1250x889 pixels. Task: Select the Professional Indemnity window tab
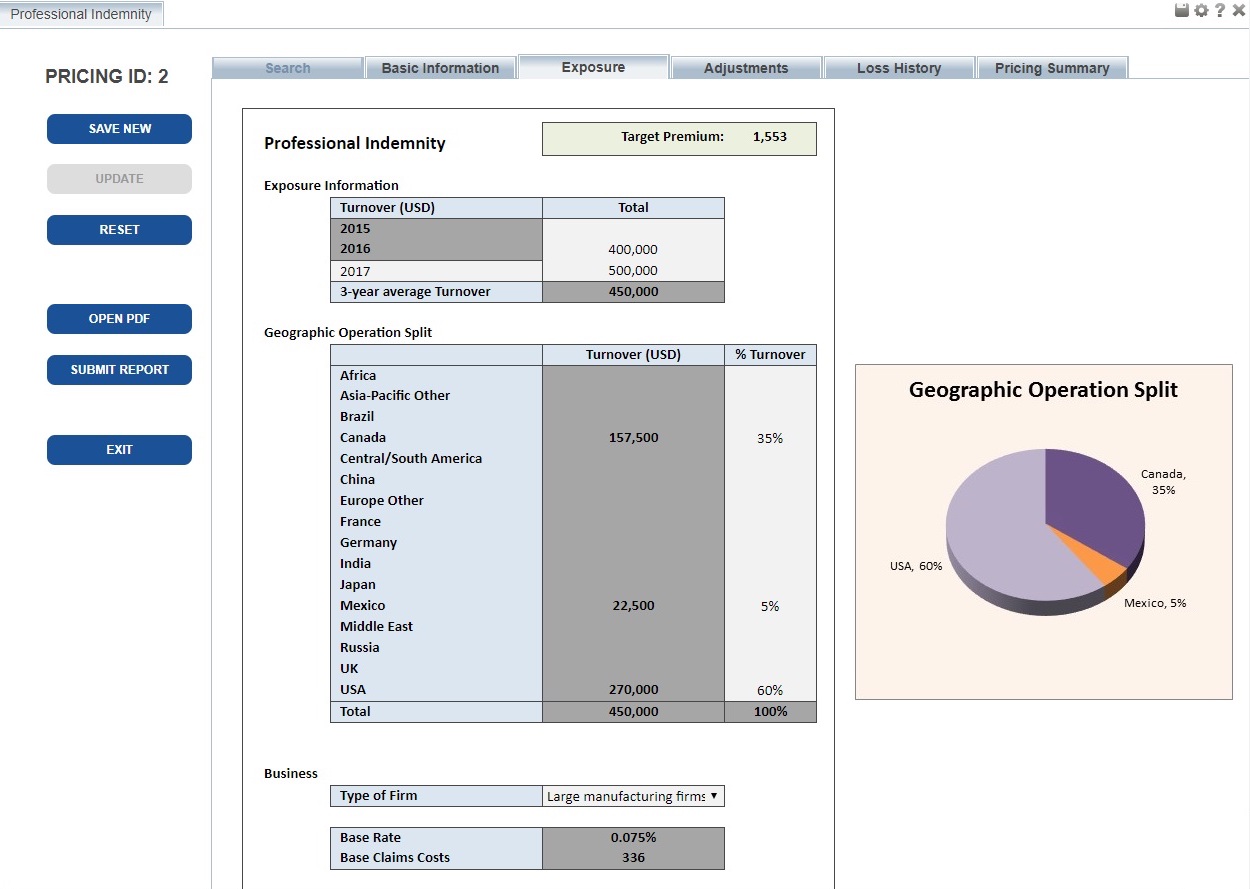click(82, 13)
